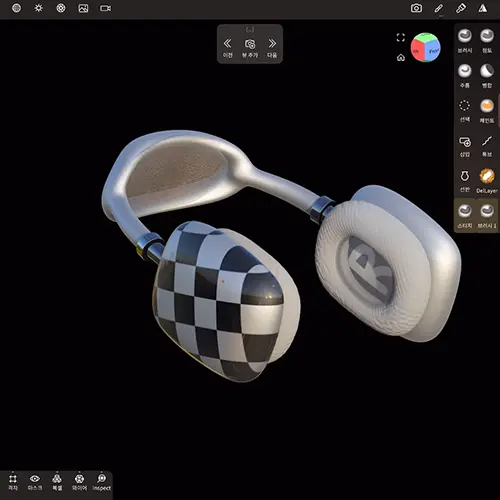Viewport: 500px width, 500px height.
Task: Reset view with the home icon
Action: click(401, 58)
